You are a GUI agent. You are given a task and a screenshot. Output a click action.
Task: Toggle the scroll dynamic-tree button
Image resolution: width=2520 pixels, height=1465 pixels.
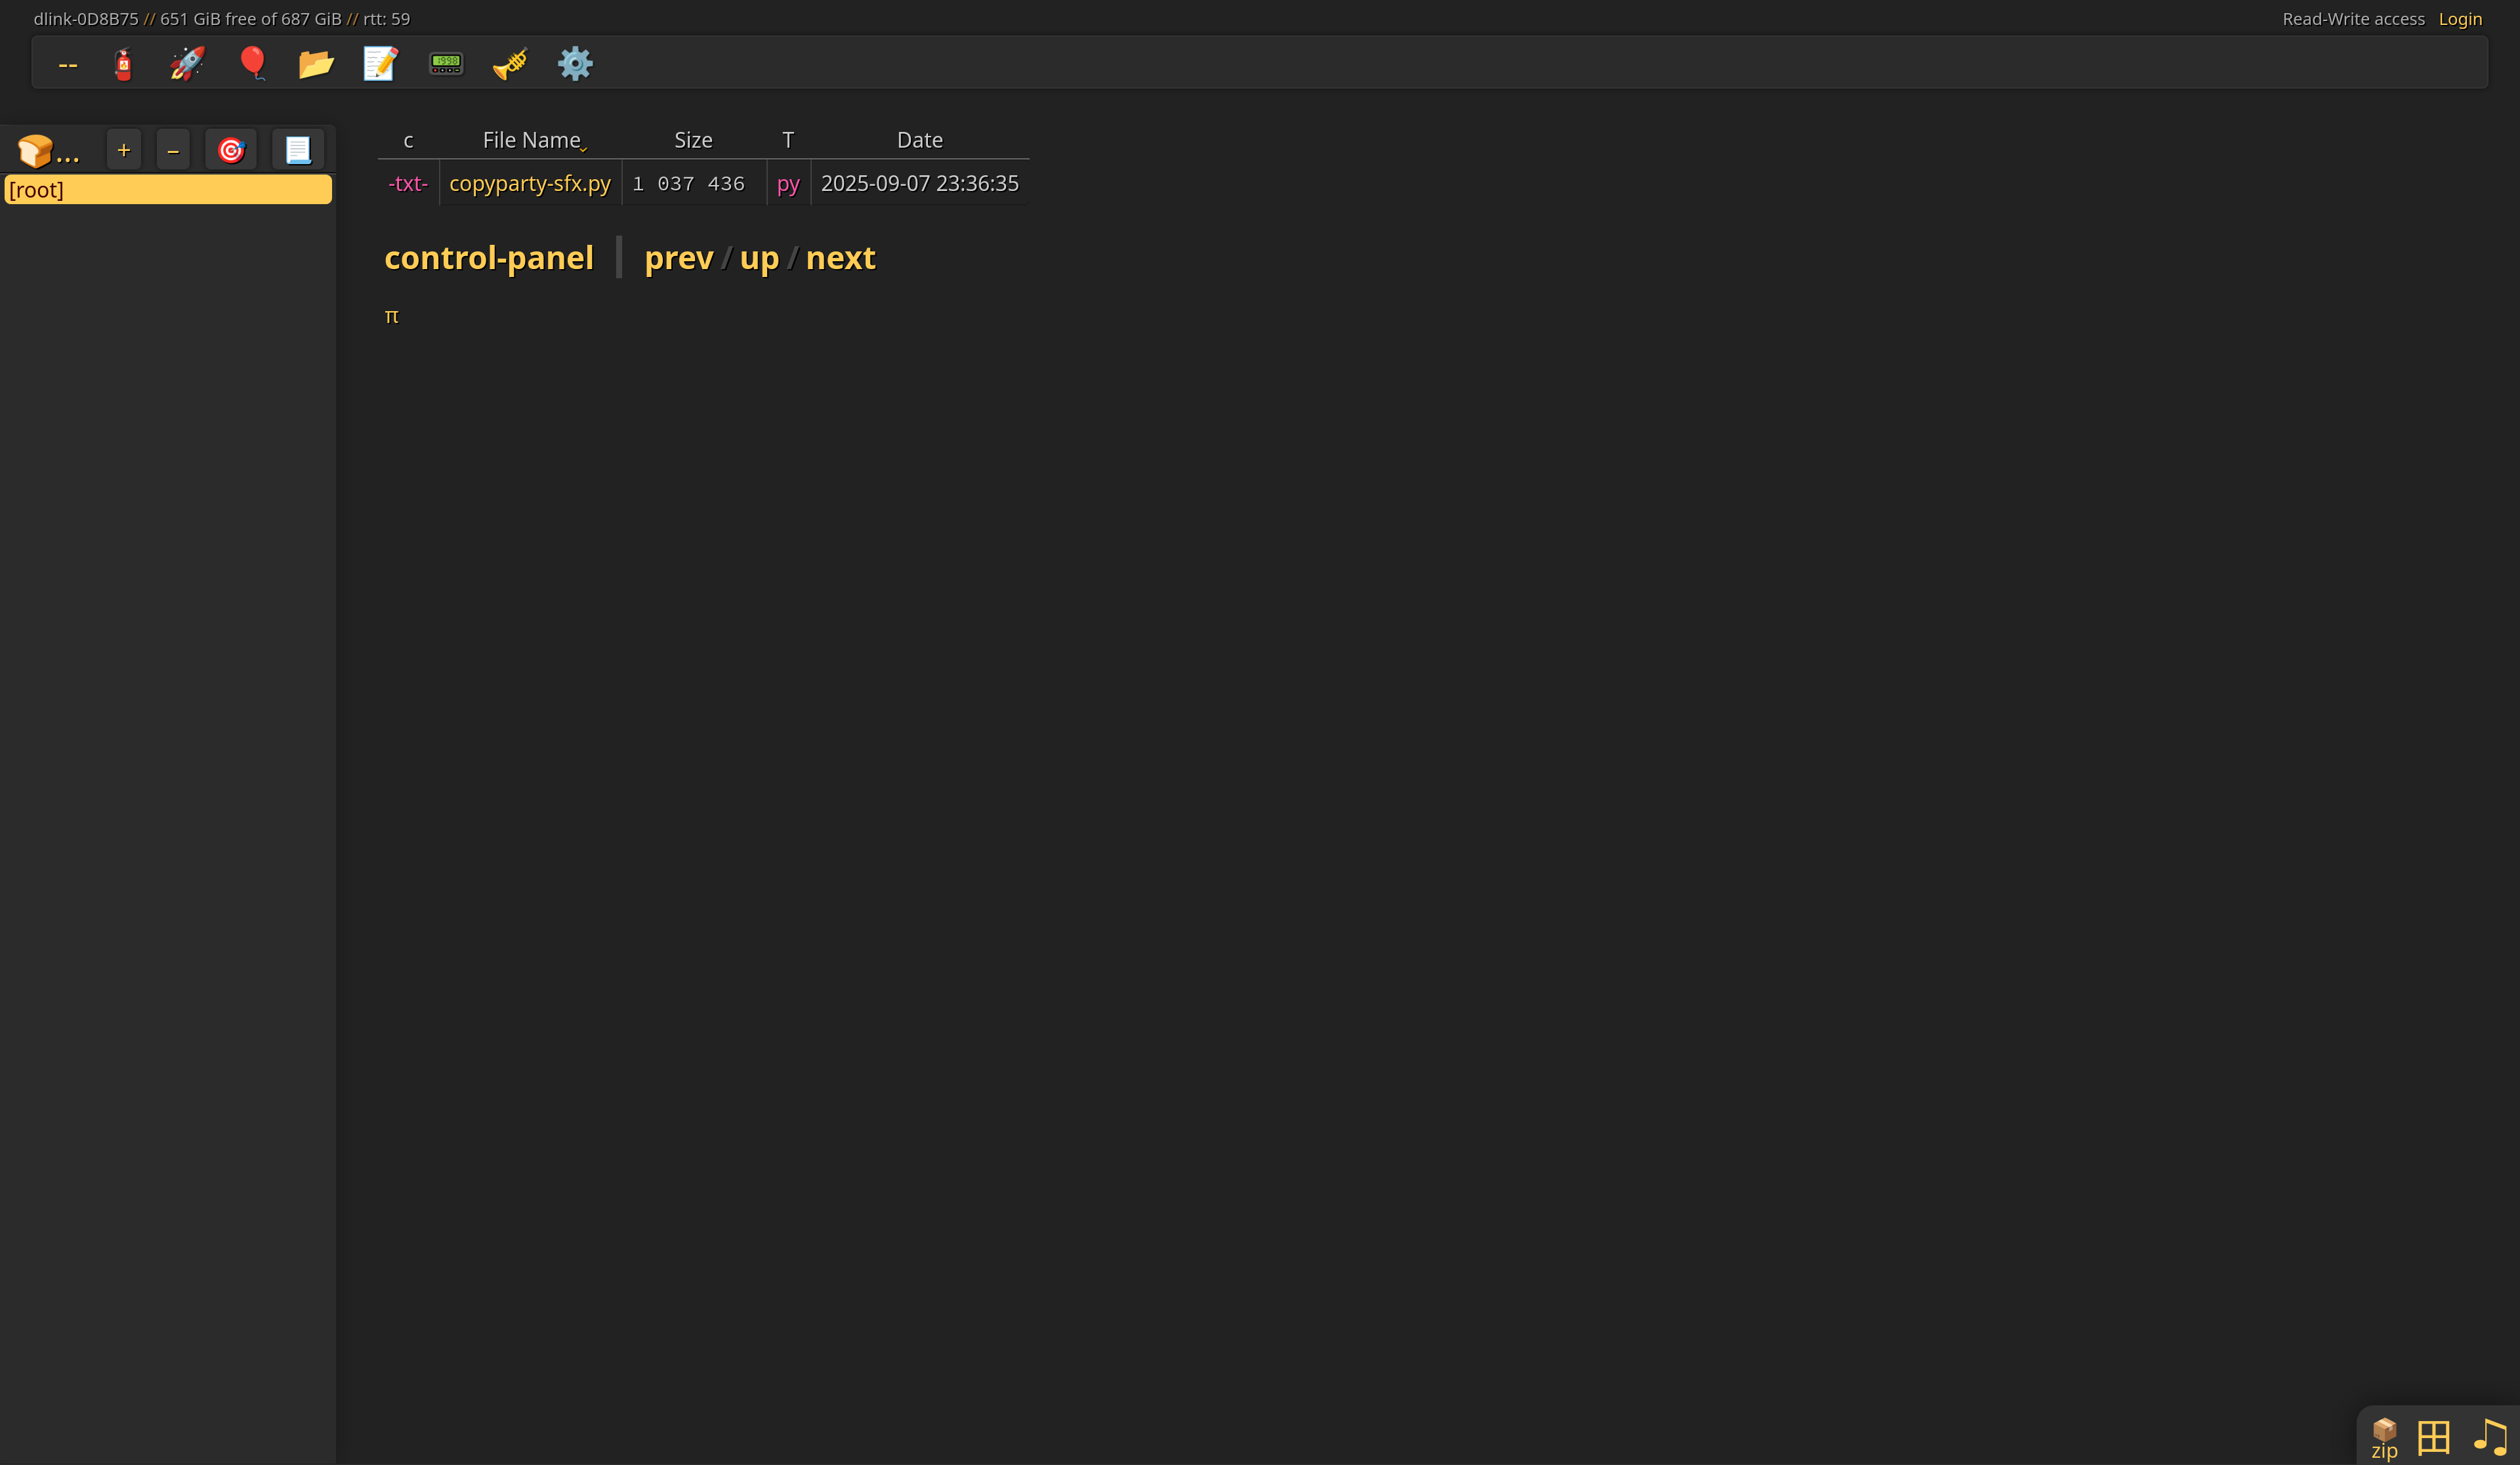pyautogui.click(x=298, y=150)
